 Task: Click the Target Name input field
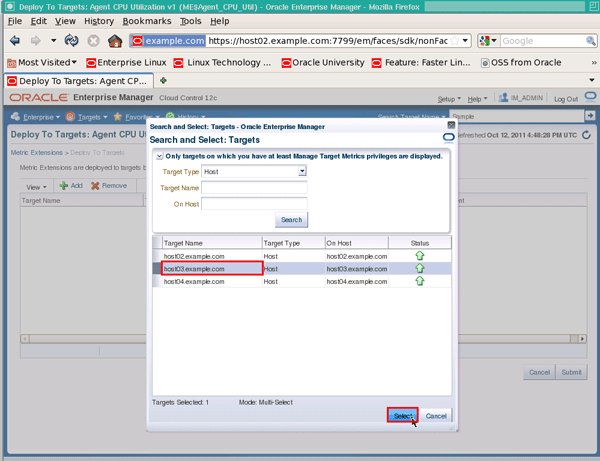pyautogui.click(x=254, y=187)
